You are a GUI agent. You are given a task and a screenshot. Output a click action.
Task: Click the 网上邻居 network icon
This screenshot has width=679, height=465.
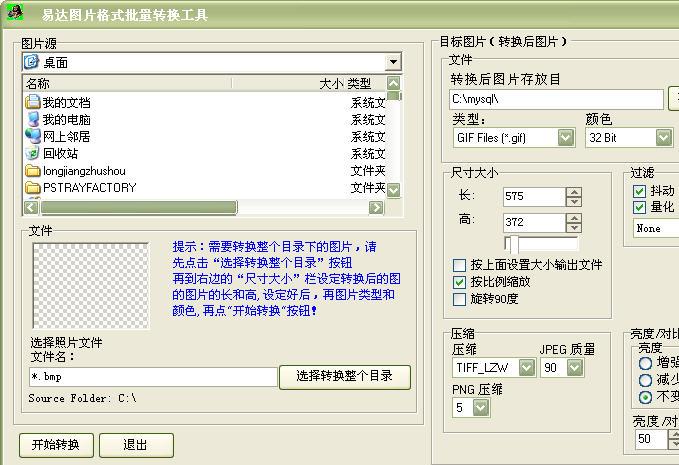[33, 136]
